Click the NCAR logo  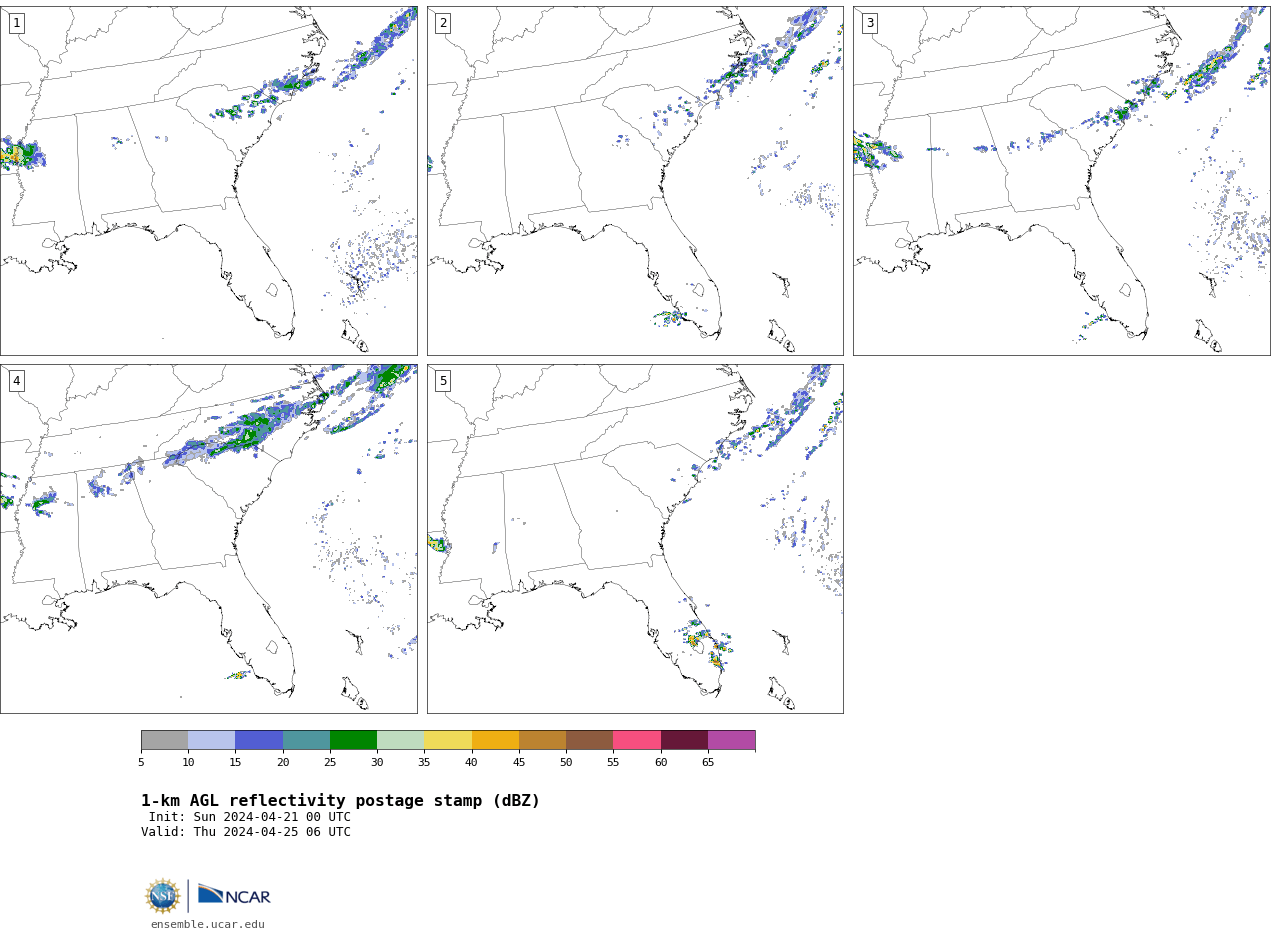coord(234,895)
